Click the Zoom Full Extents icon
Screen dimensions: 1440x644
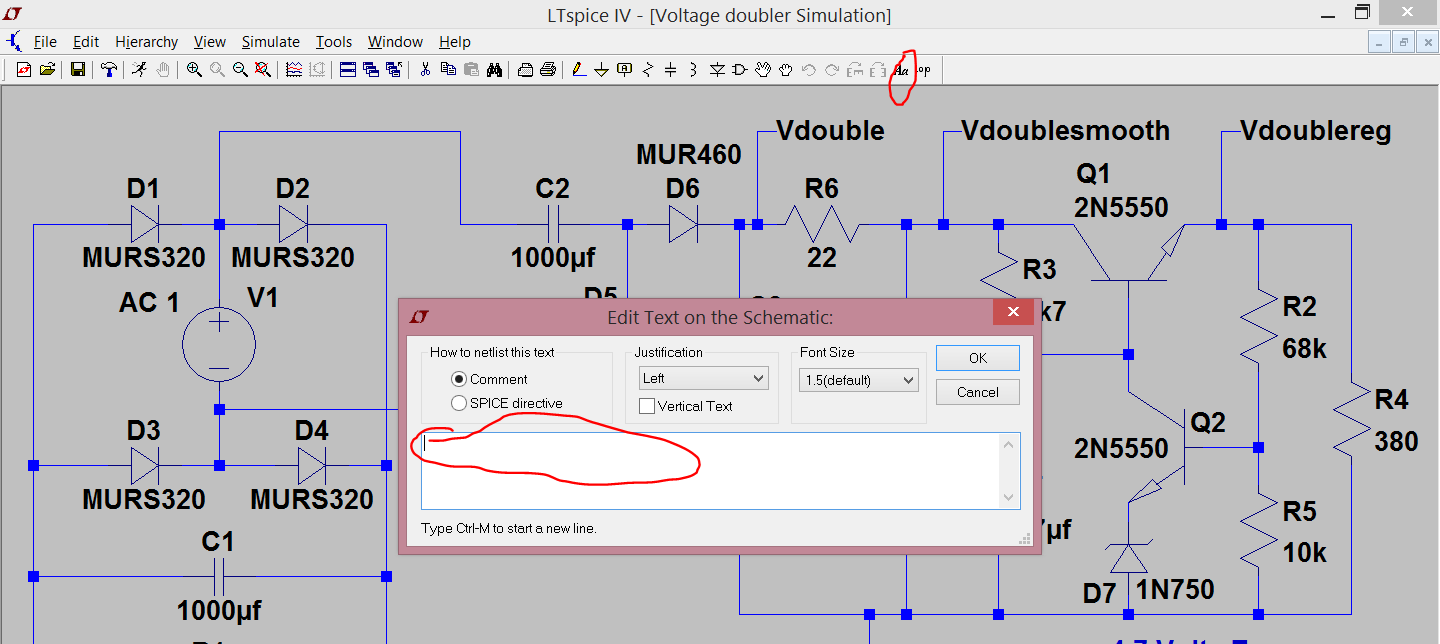[262, 69]
